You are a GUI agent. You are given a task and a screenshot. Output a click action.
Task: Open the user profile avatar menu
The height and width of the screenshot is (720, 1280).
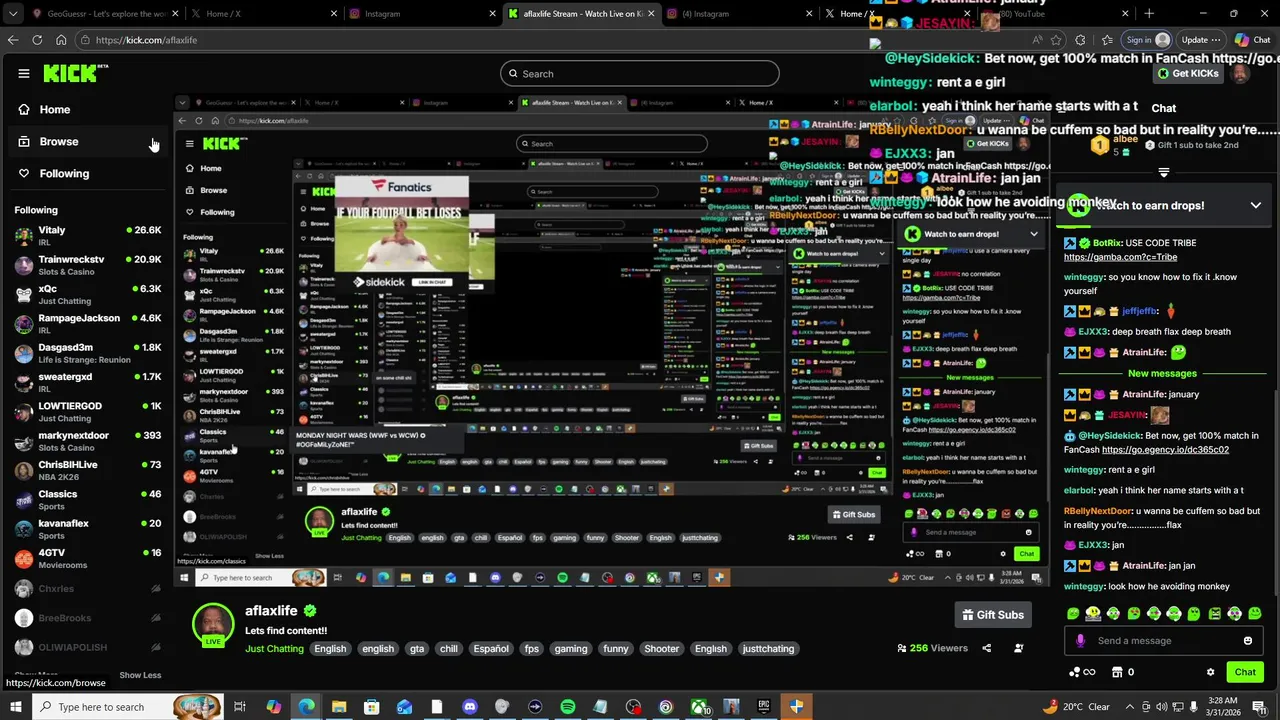pyautogui.click(x=1240, y=73)
